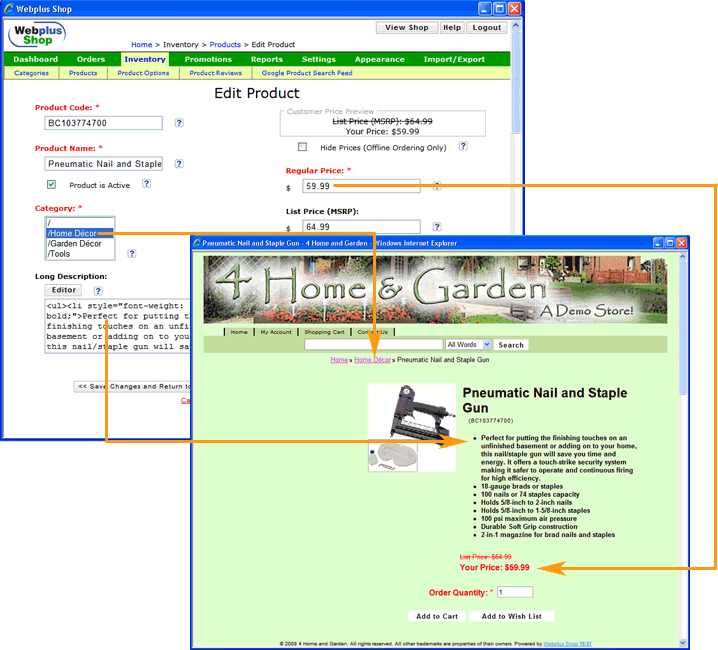Click help icon next to Product Name field
The width and height of the screenshot is (718, 650).
[x=179, y=164]
